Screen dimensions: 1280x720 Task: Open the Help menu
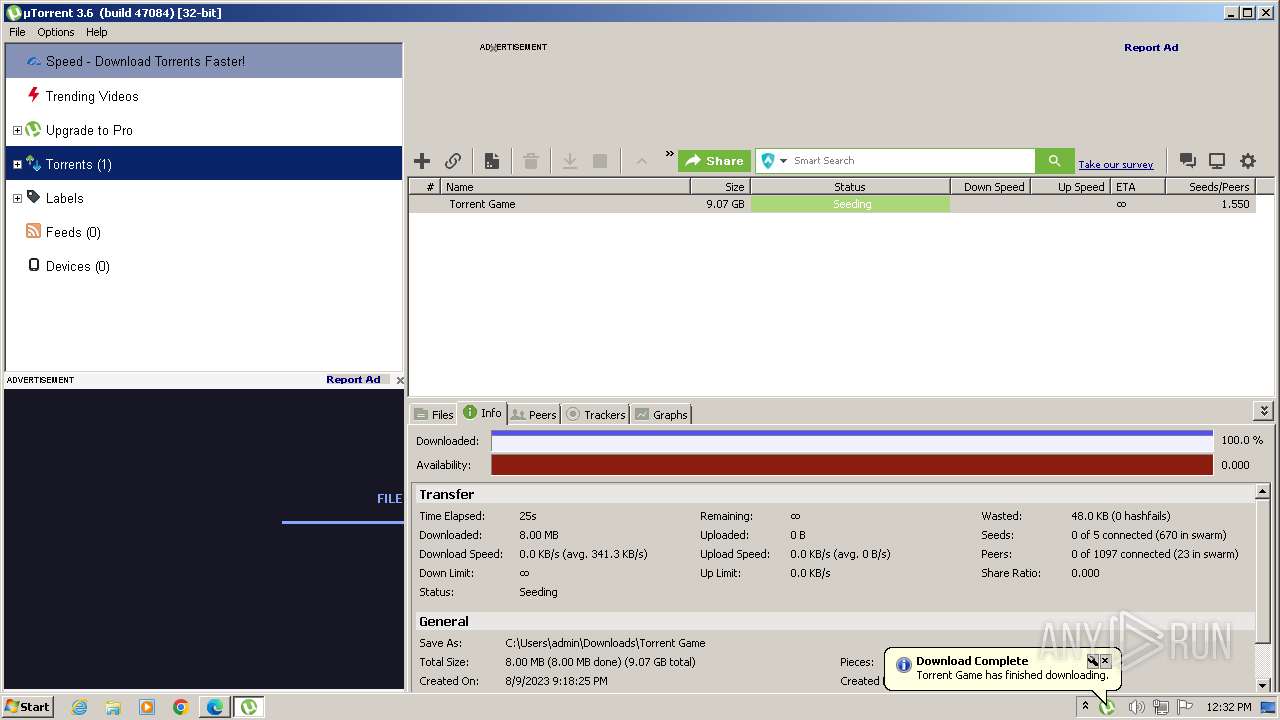(97, 32)
